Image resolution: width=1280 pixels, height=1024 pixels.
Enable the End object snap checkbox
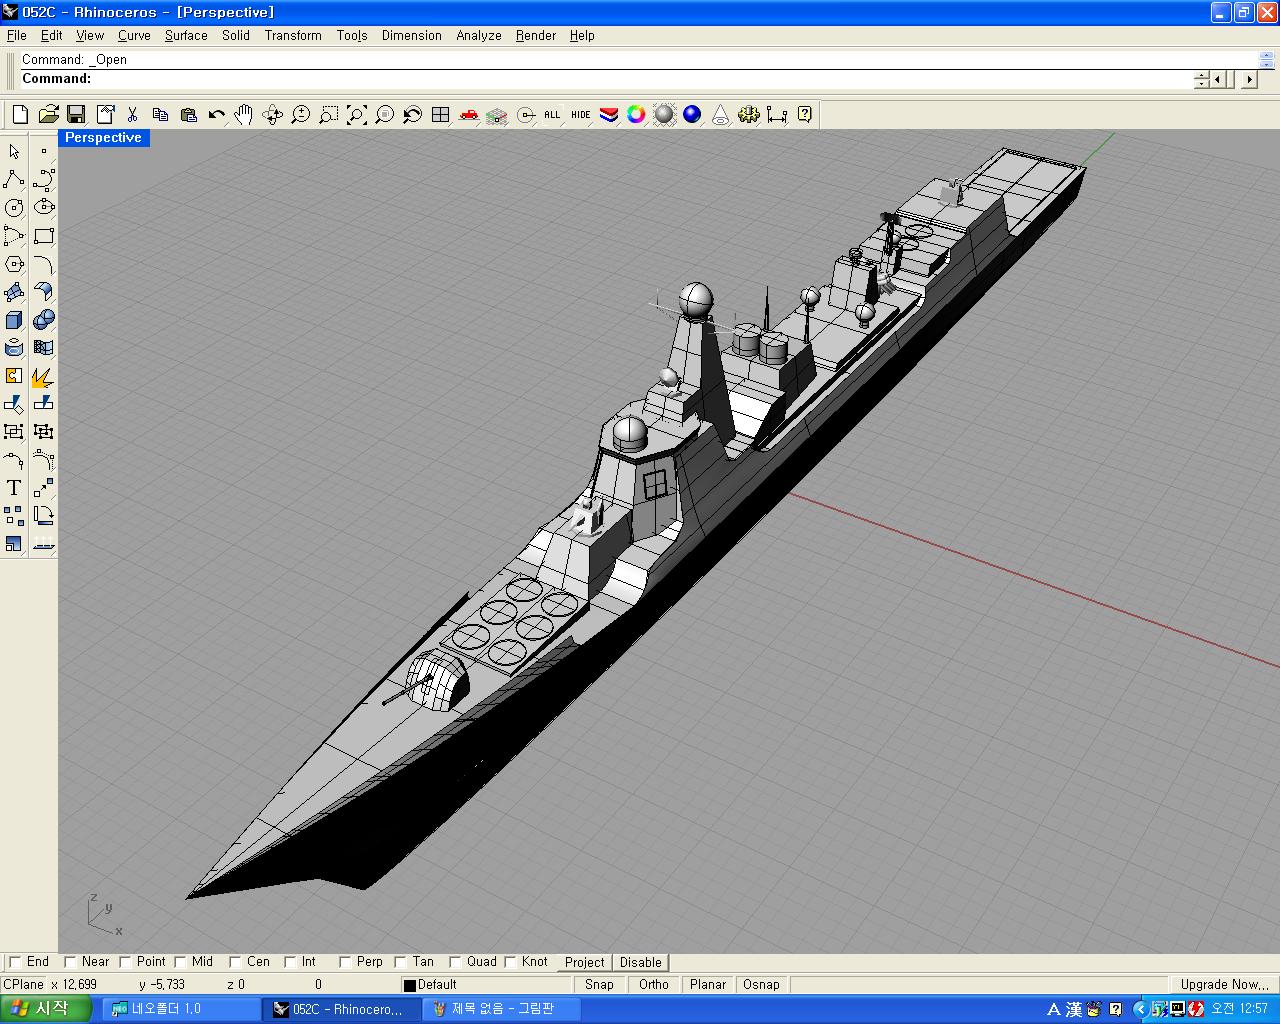point(15,962)
